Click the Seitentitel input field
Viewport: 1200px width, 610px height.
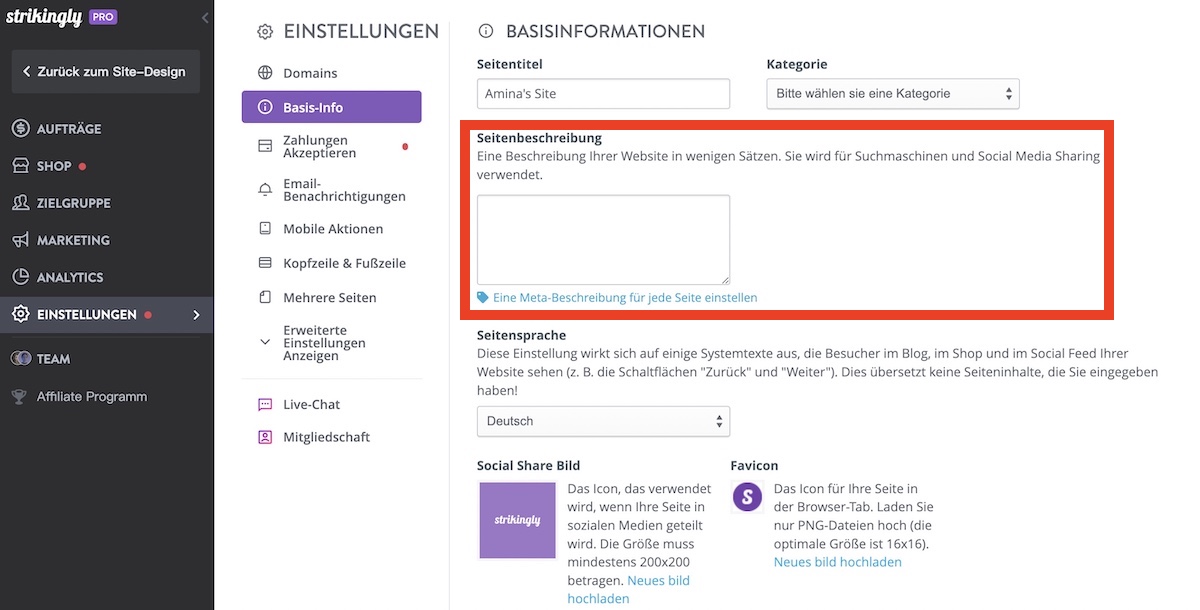coord(603,94)
